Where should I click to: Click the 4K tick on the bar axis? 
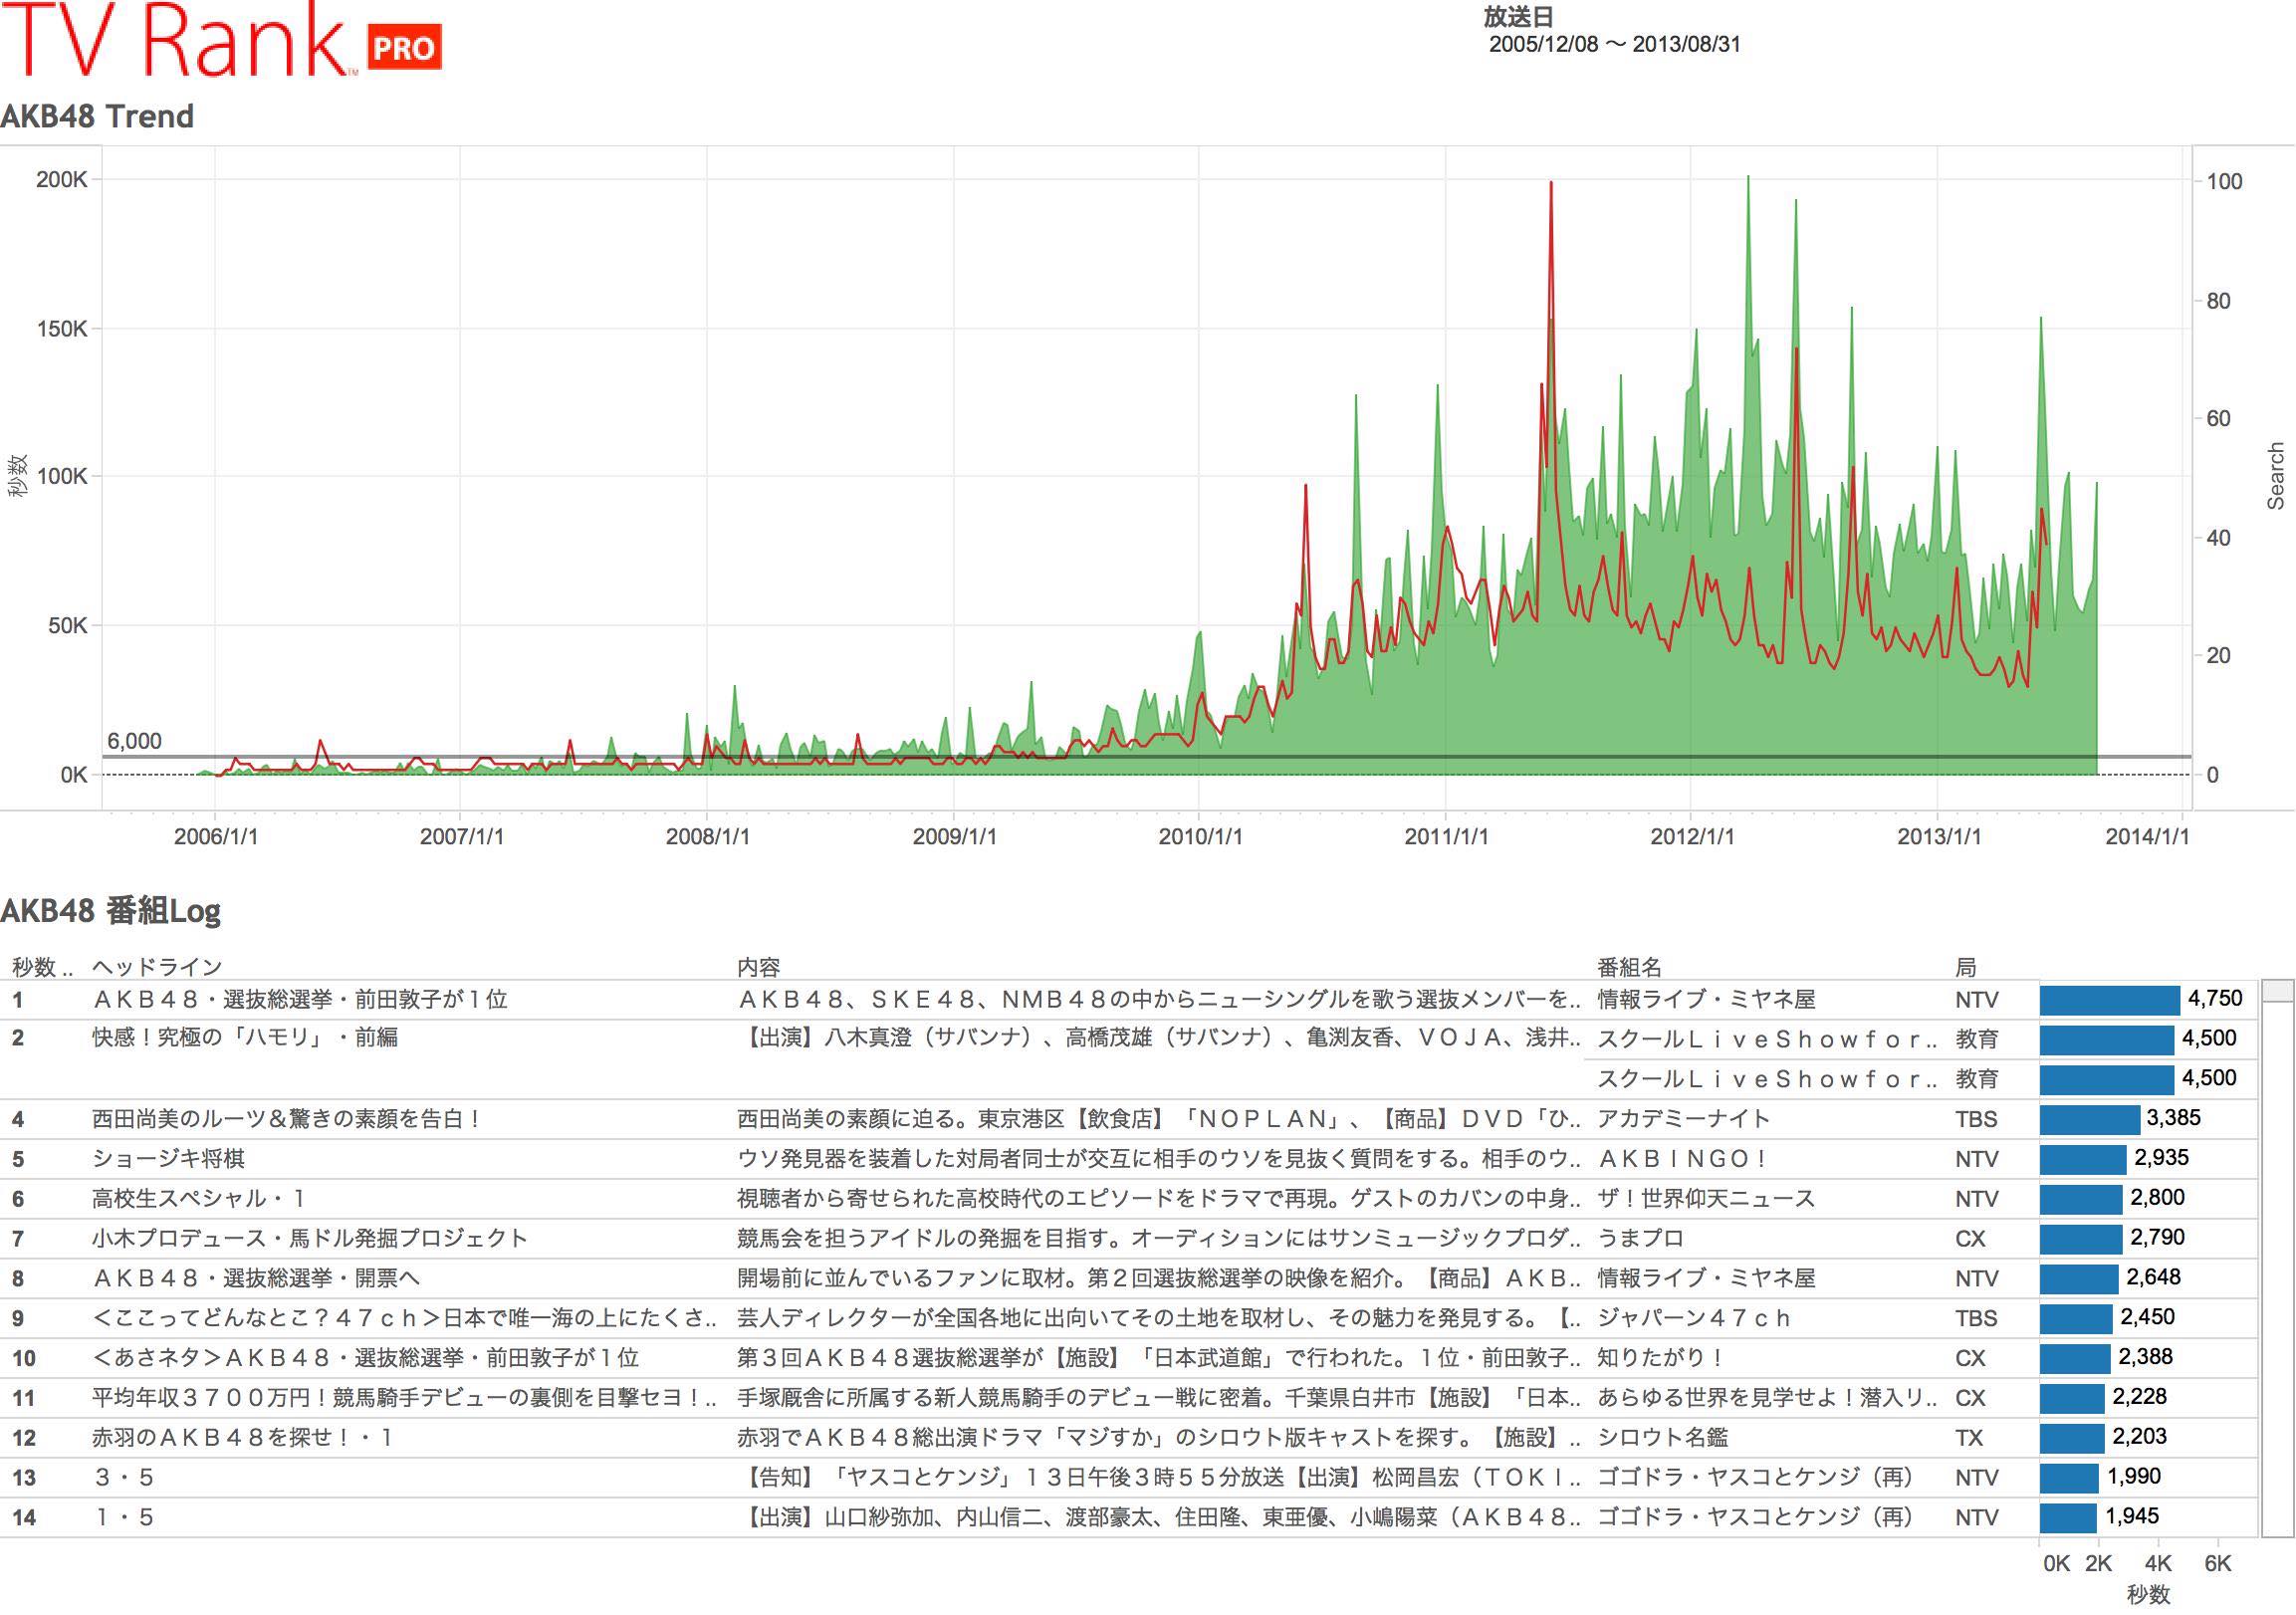pos(2158,1563)
